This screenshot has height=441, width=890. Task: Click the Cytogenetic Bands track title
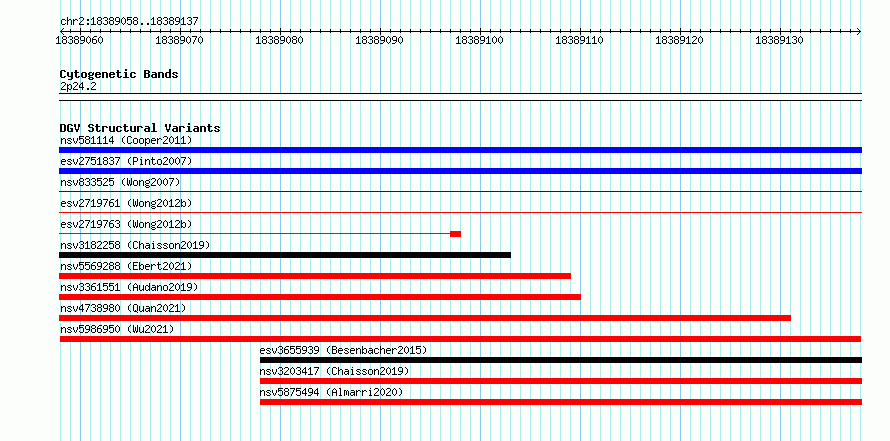(119, 74)
